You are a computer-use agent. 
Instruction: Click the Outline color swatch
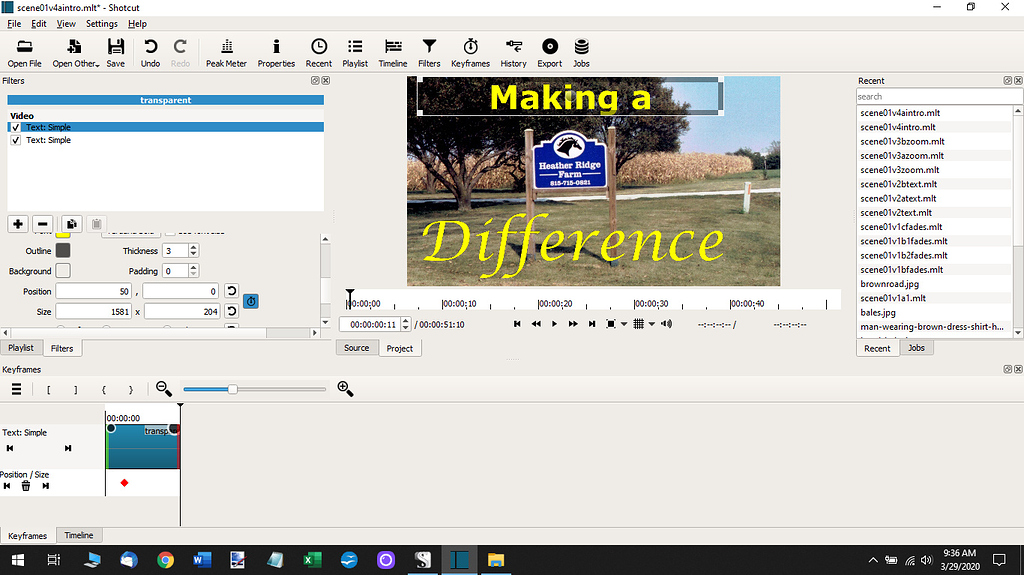[x=63, y=251]
